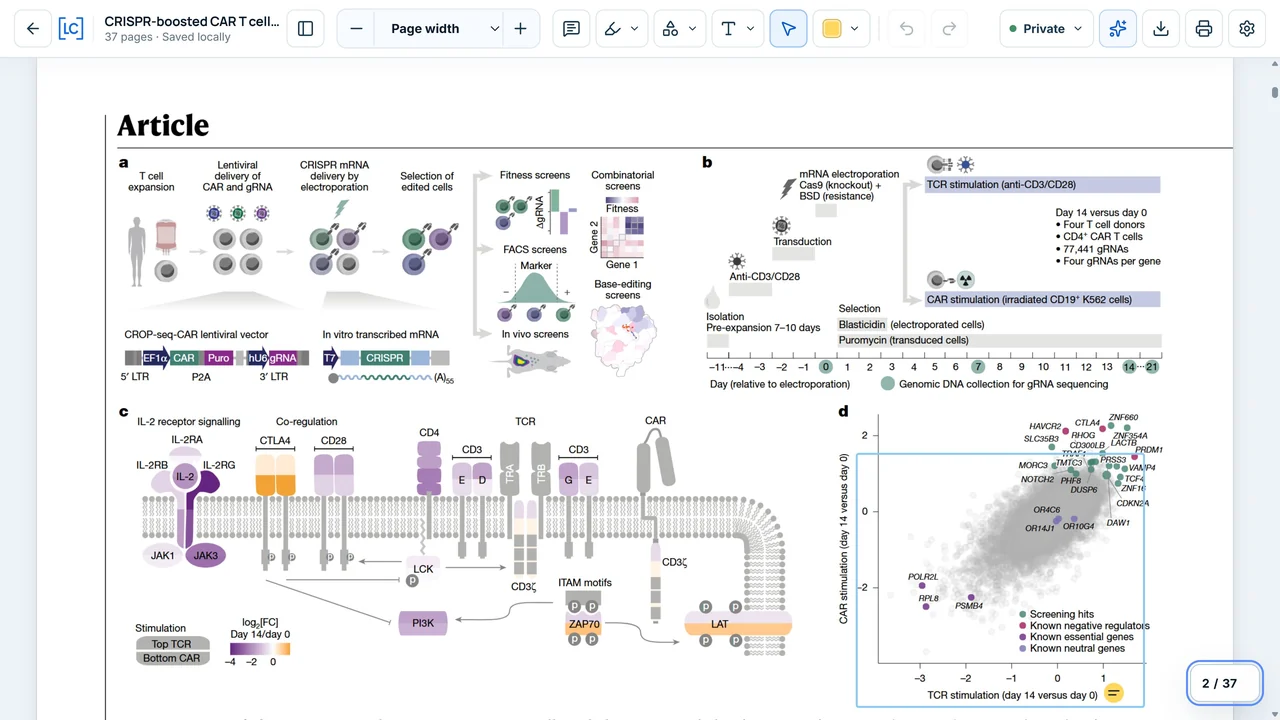
Task: Zoom in with the plus button
Action: point(520,29)
